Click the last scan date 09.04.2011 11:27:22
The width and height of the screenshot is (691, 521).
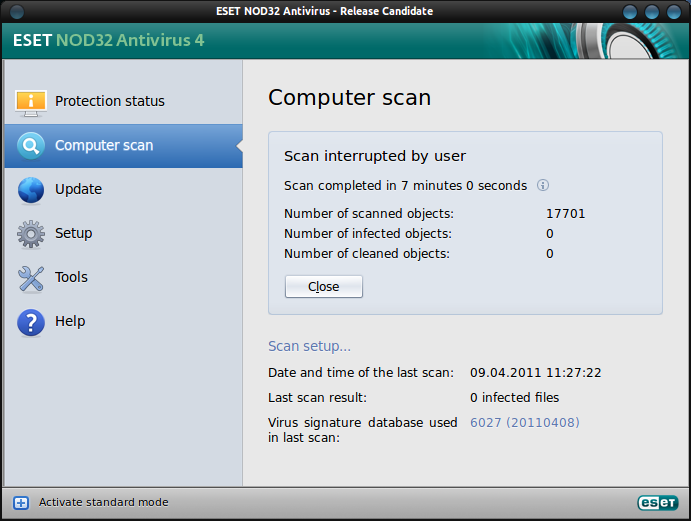coord(535,373)
